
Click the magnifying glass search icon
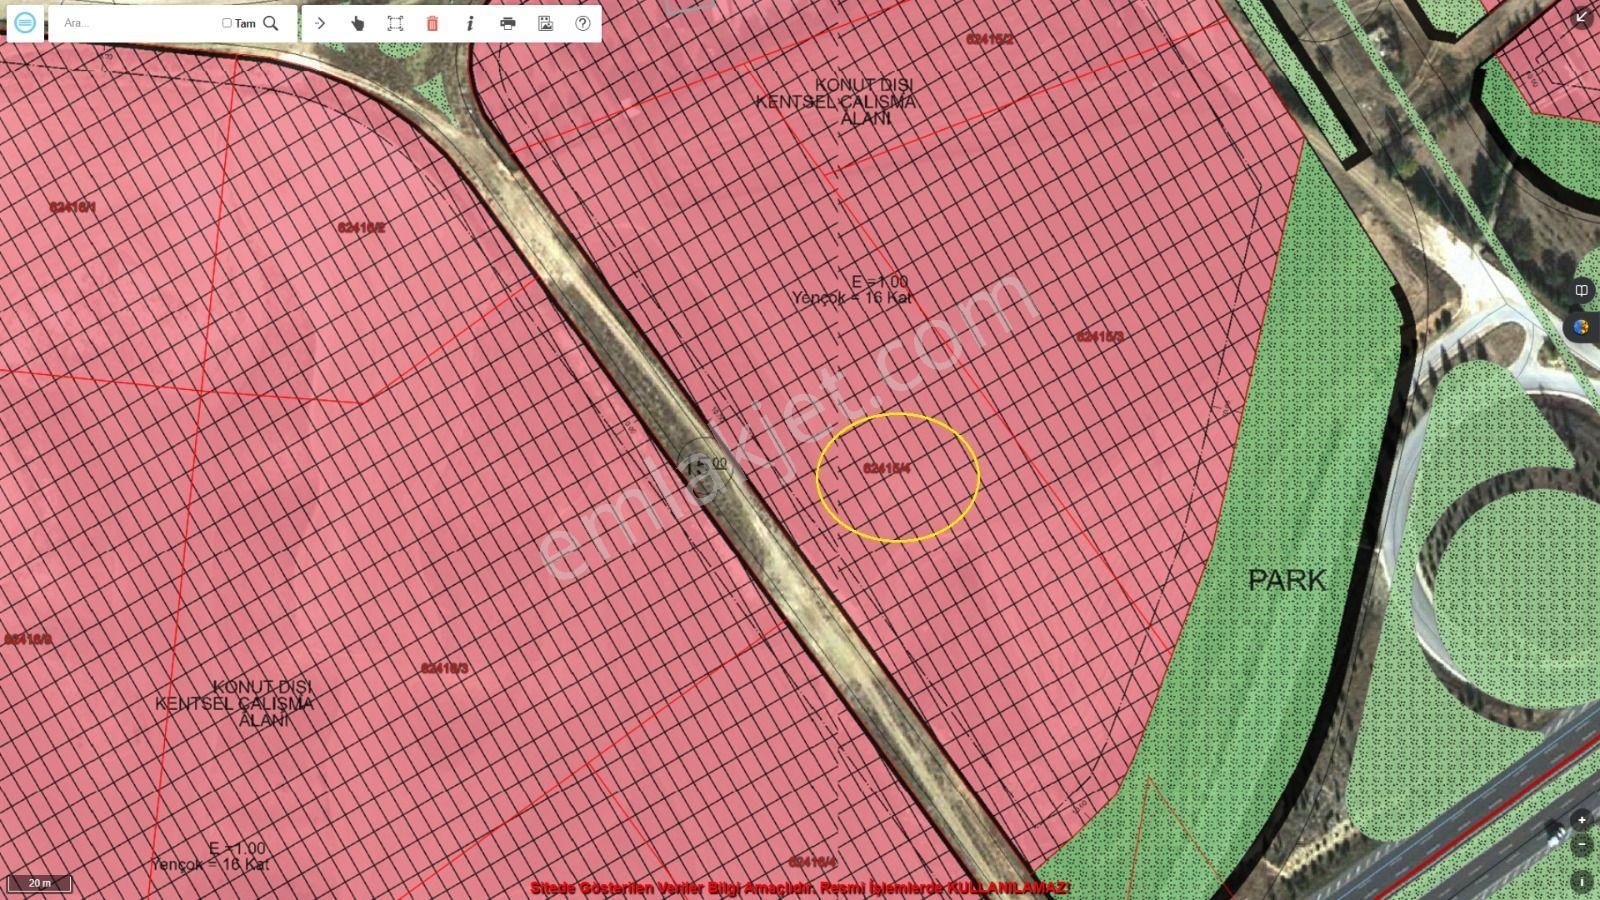270,23
